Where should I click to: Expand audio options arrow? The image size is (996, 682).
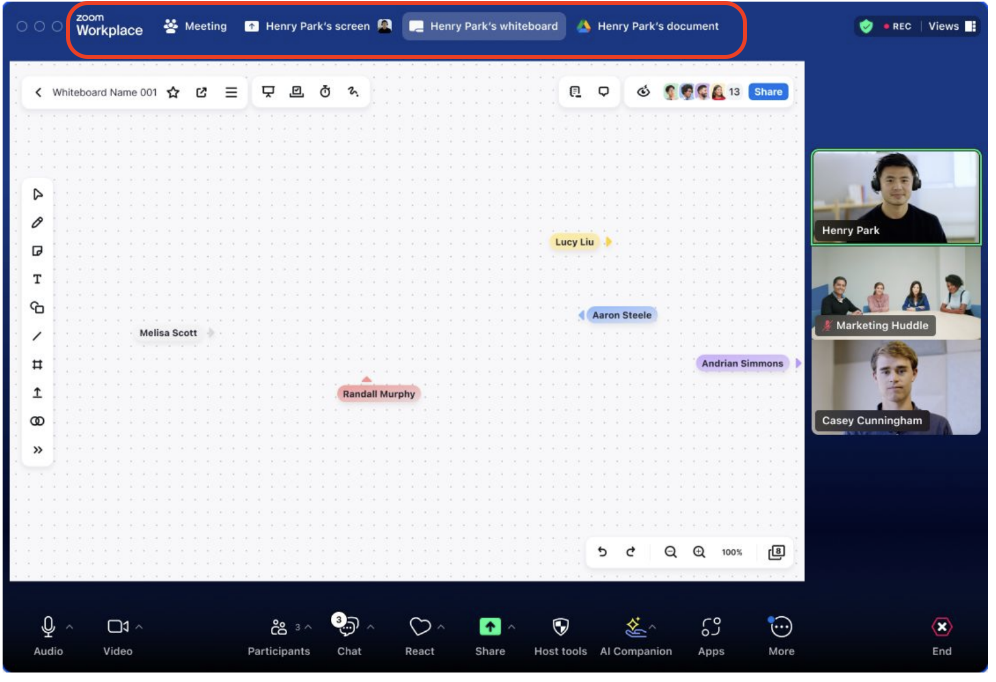(70, 627)
